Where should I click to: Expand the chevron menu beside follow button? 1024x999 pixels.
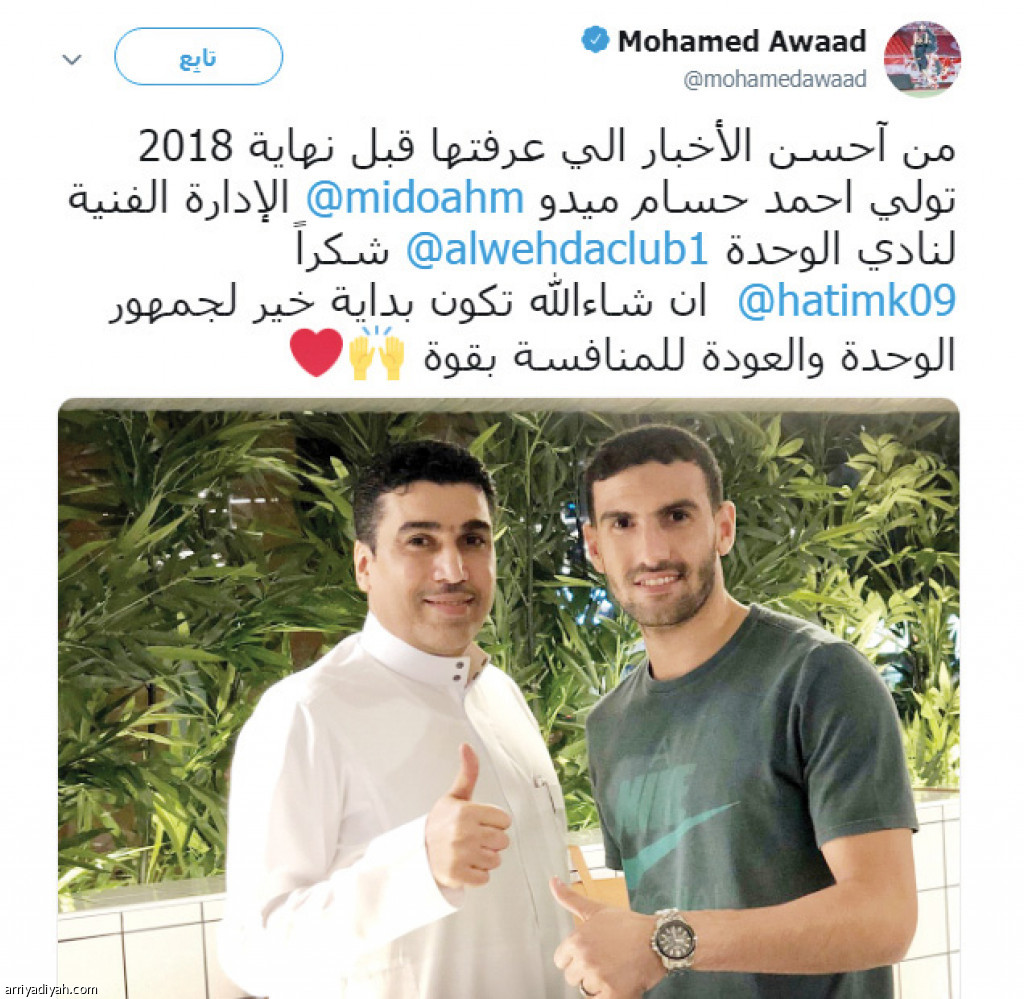[72, 59]
